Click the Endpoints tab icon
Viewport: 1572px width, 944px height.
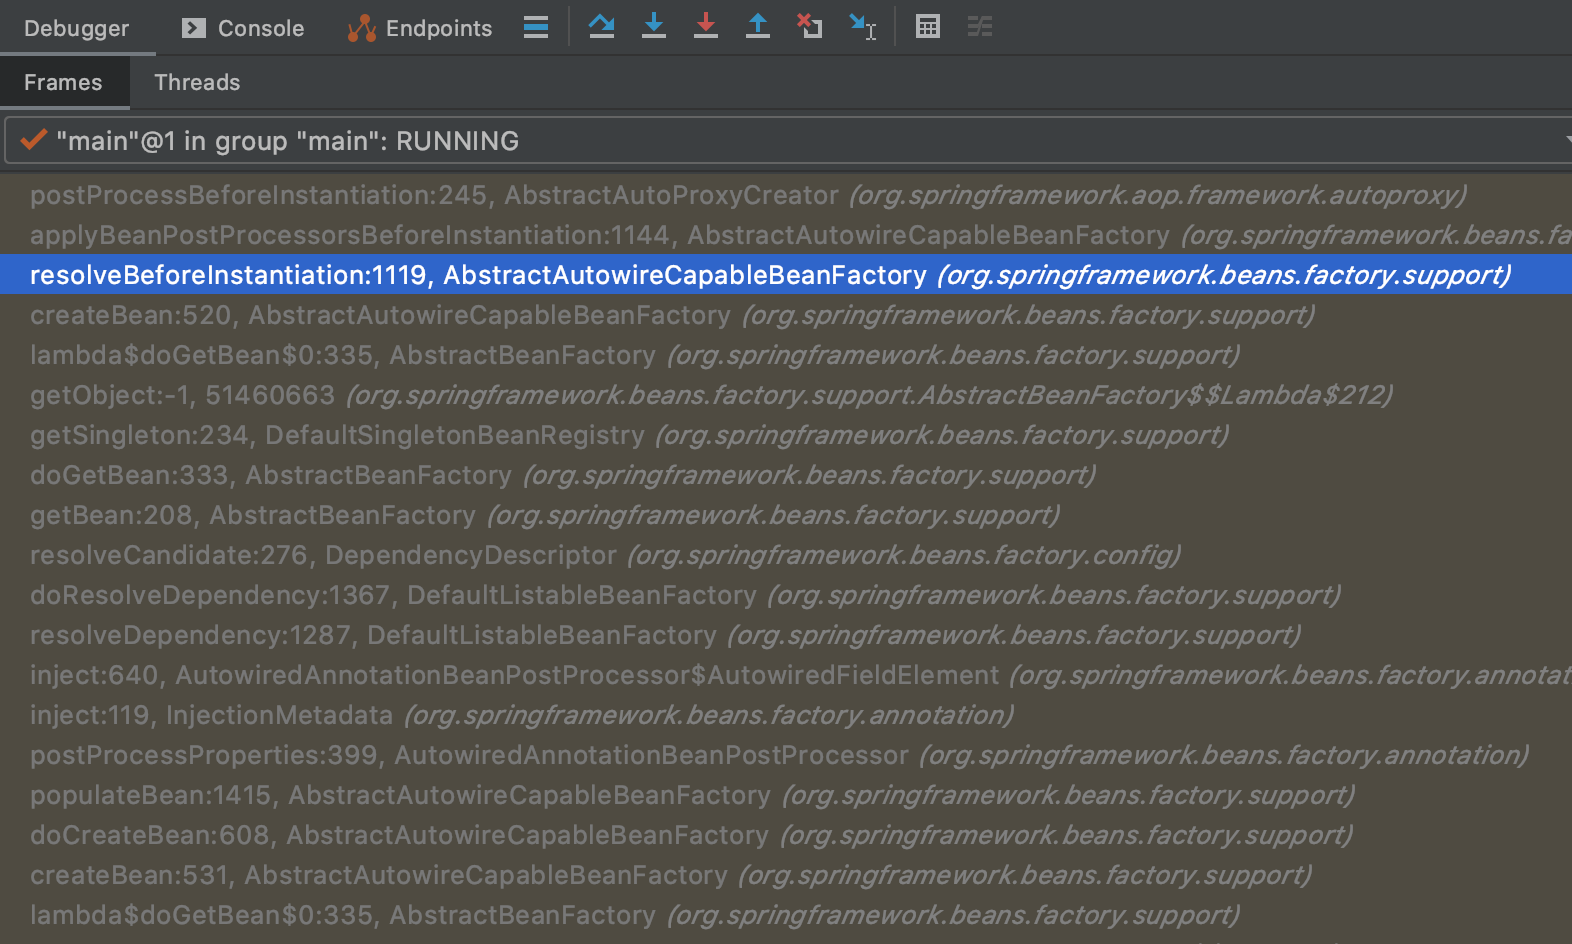[x=361, y=28]
